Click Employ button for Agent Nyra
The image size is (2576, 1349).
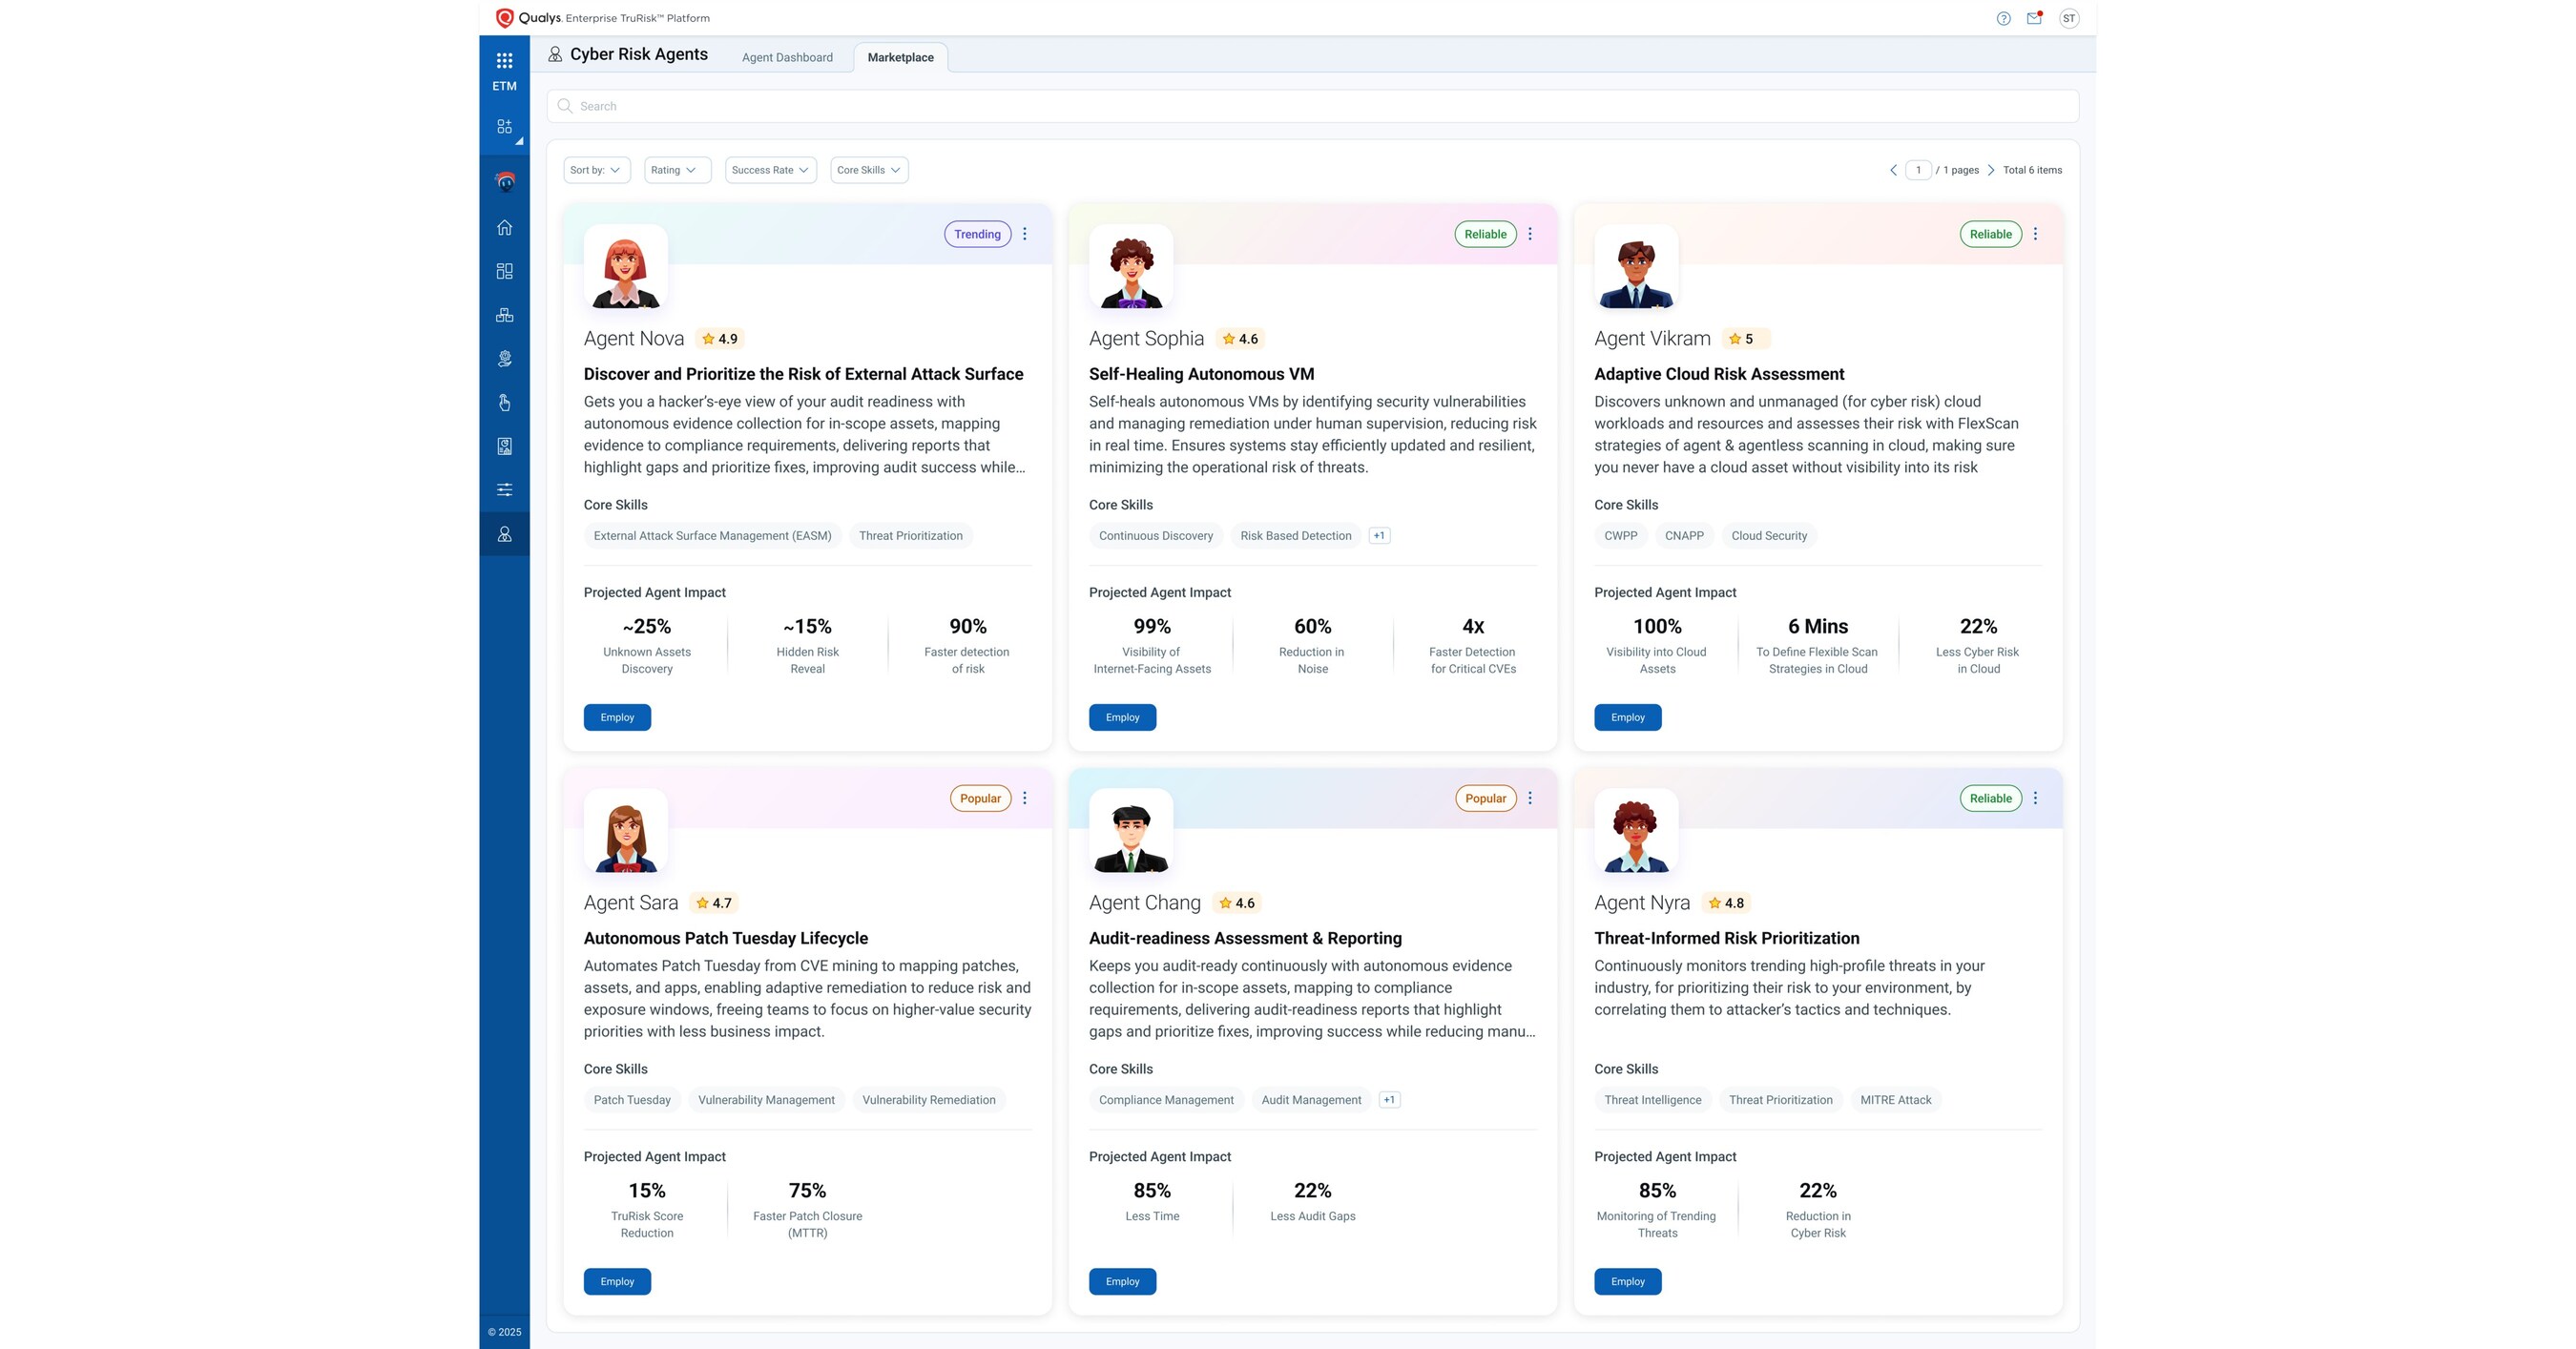(1627, 1281)
